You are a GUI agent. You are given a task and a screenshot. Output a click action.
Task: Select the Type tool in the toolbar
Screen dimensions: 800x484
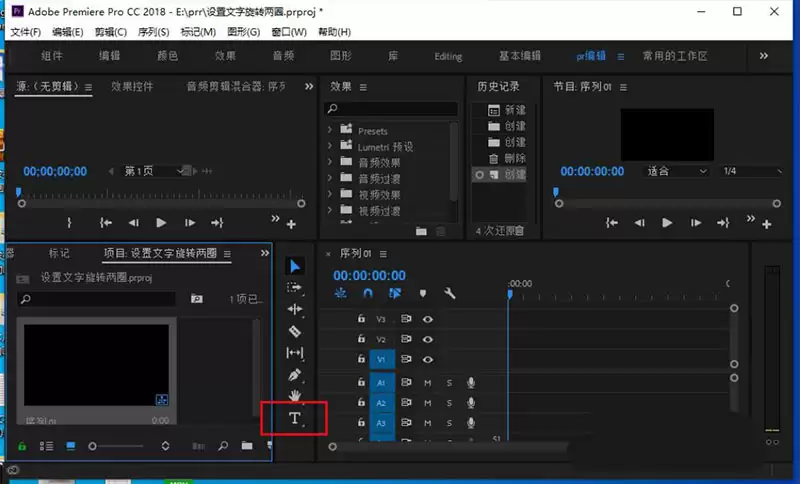295,418
